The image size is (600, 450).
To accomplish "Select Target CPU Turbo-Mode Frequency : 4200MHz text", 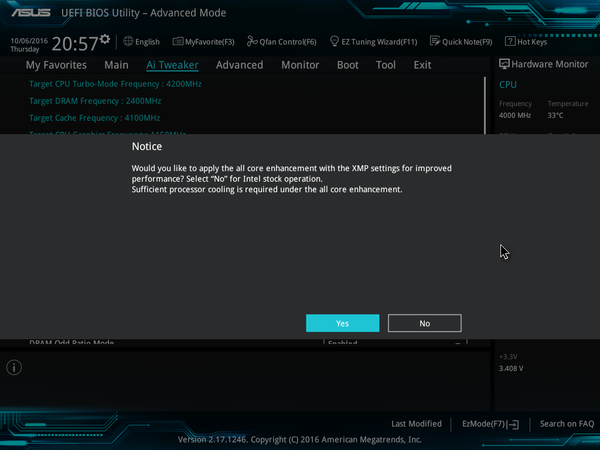I will pos(115,84).
